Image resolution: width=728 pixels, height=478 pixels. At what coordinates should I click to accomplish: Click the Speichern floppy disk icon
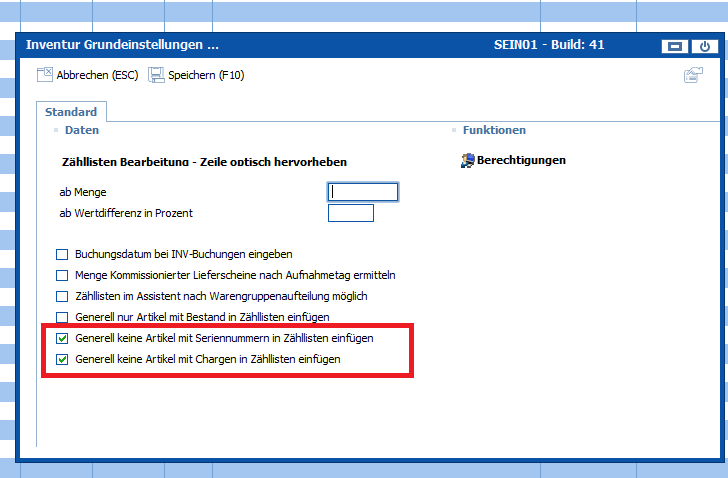tap(156, 75)
